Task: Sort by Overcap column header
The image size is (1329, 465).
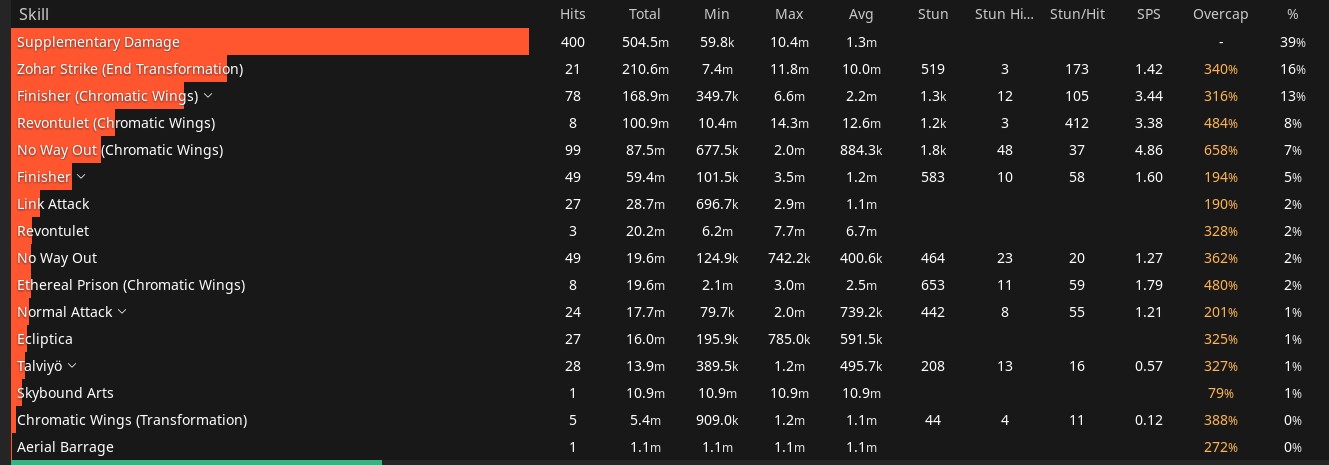Action: click(1220, 14)
